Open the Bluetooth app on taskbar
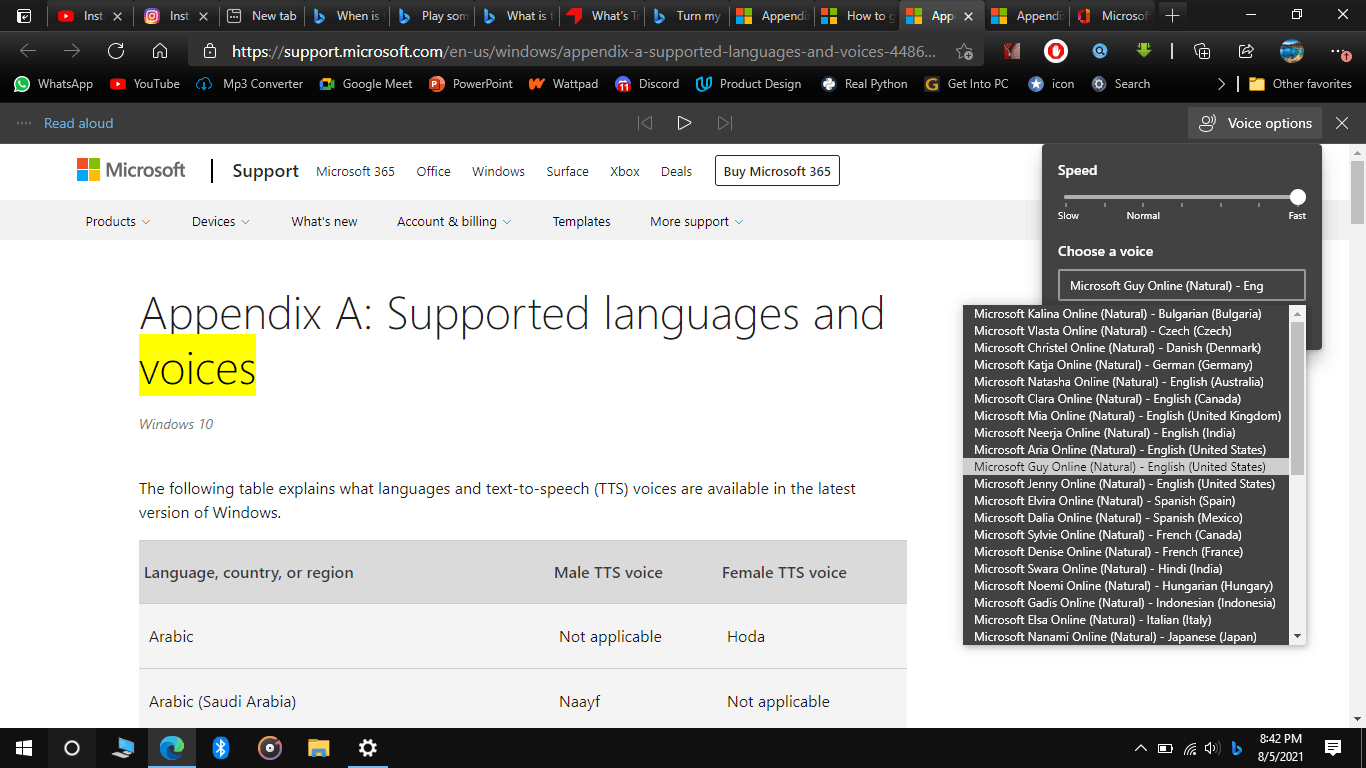Screen dimensions: 1366x768 (221, 747)
